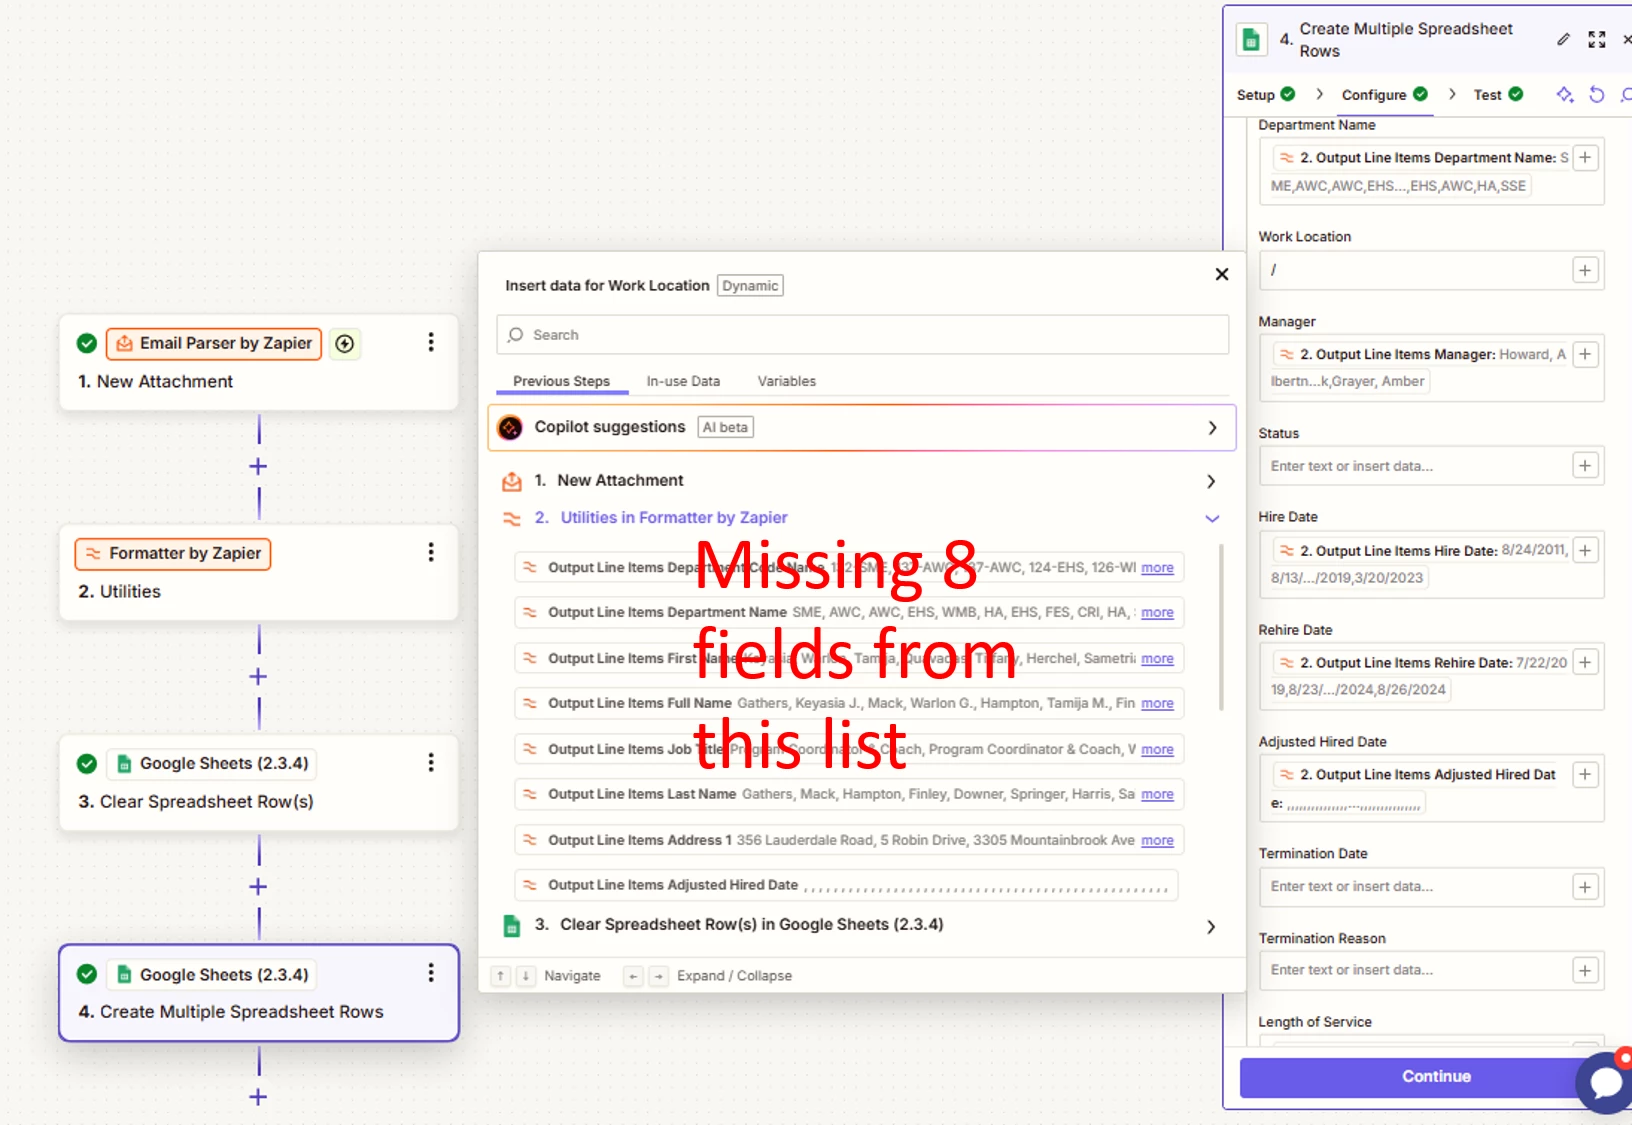This screenshot has height=1125, width=1632.
Task: Click Google Sheets badge on step 4 card
Action: (213, 974)
